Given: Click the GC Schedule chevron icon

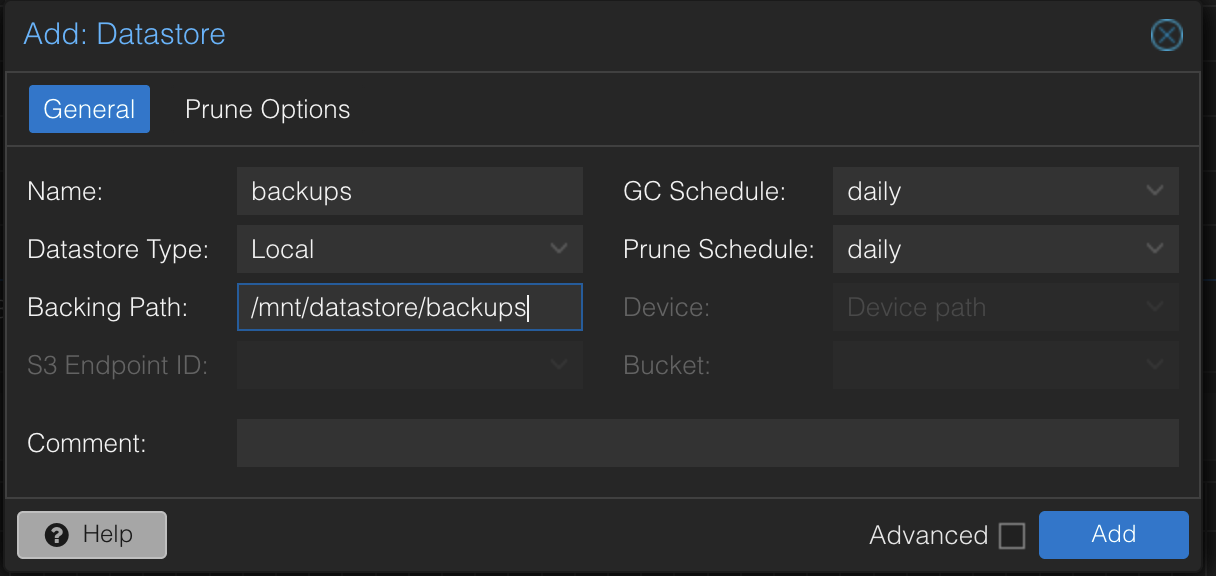Looking at the screenshot, I should coord(1156,191).
